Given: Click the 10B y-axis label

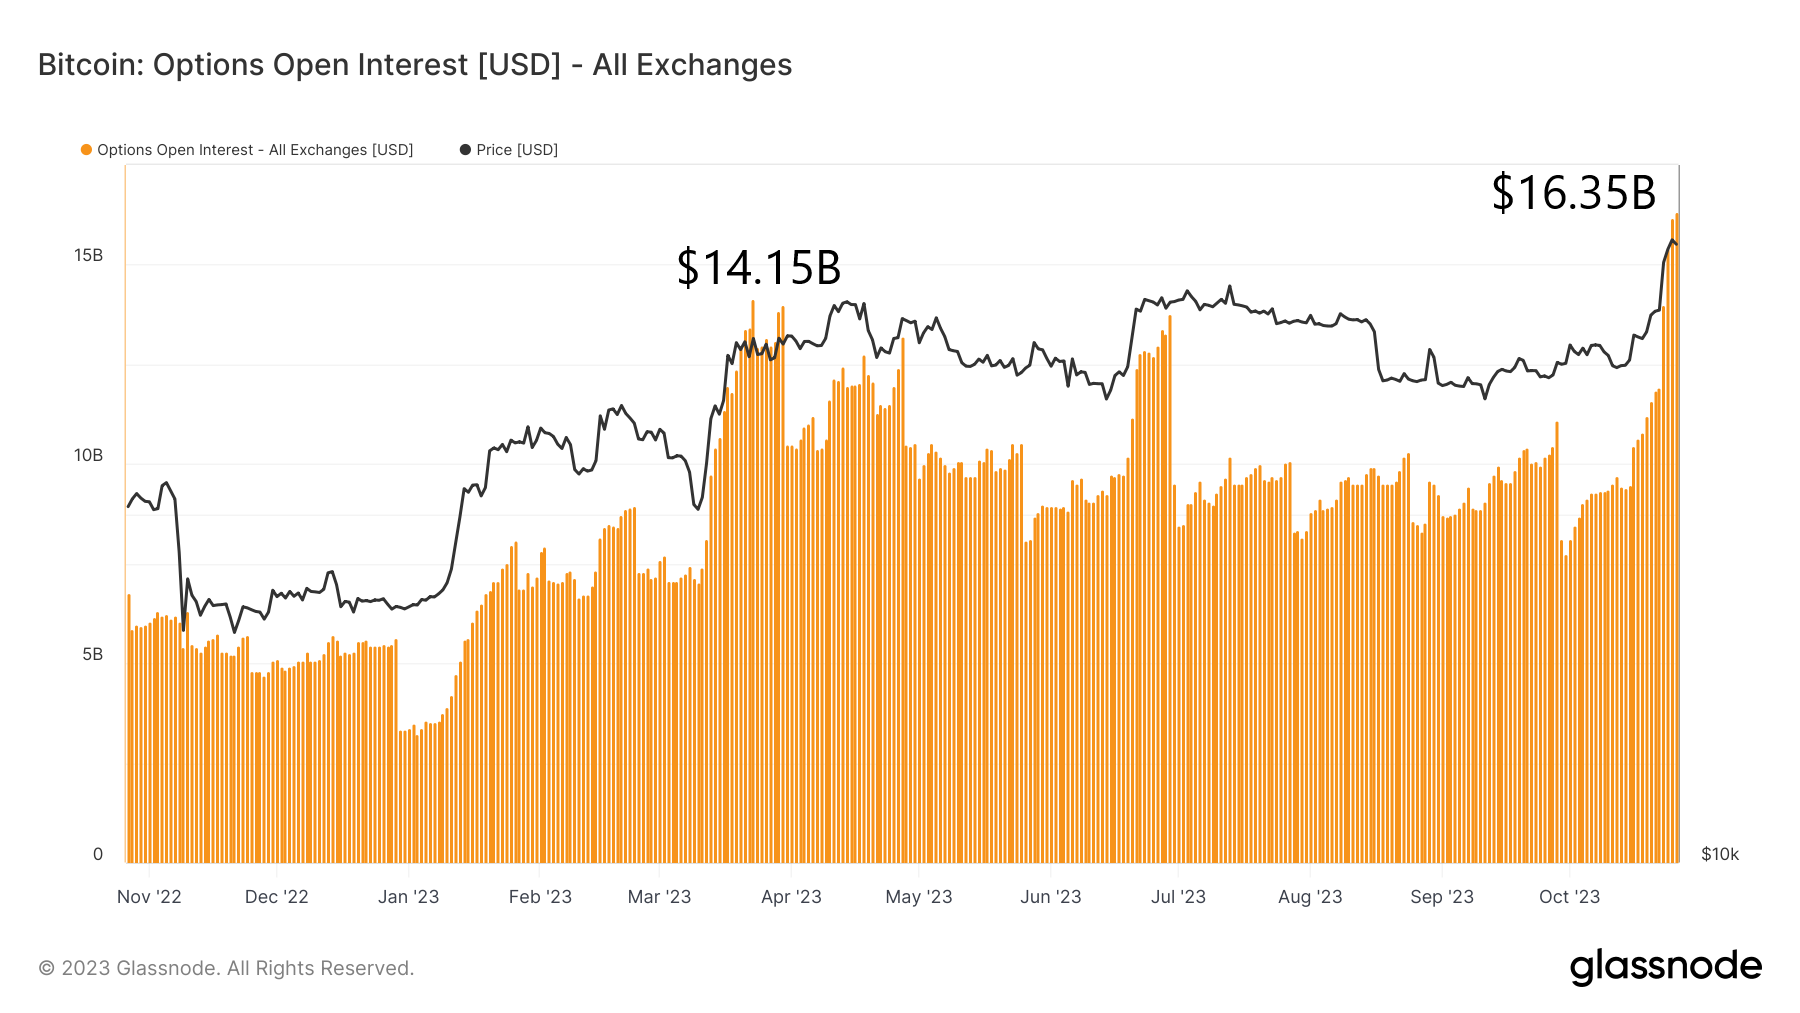Looking at the screenshot, I should click(x=88, y=456).
